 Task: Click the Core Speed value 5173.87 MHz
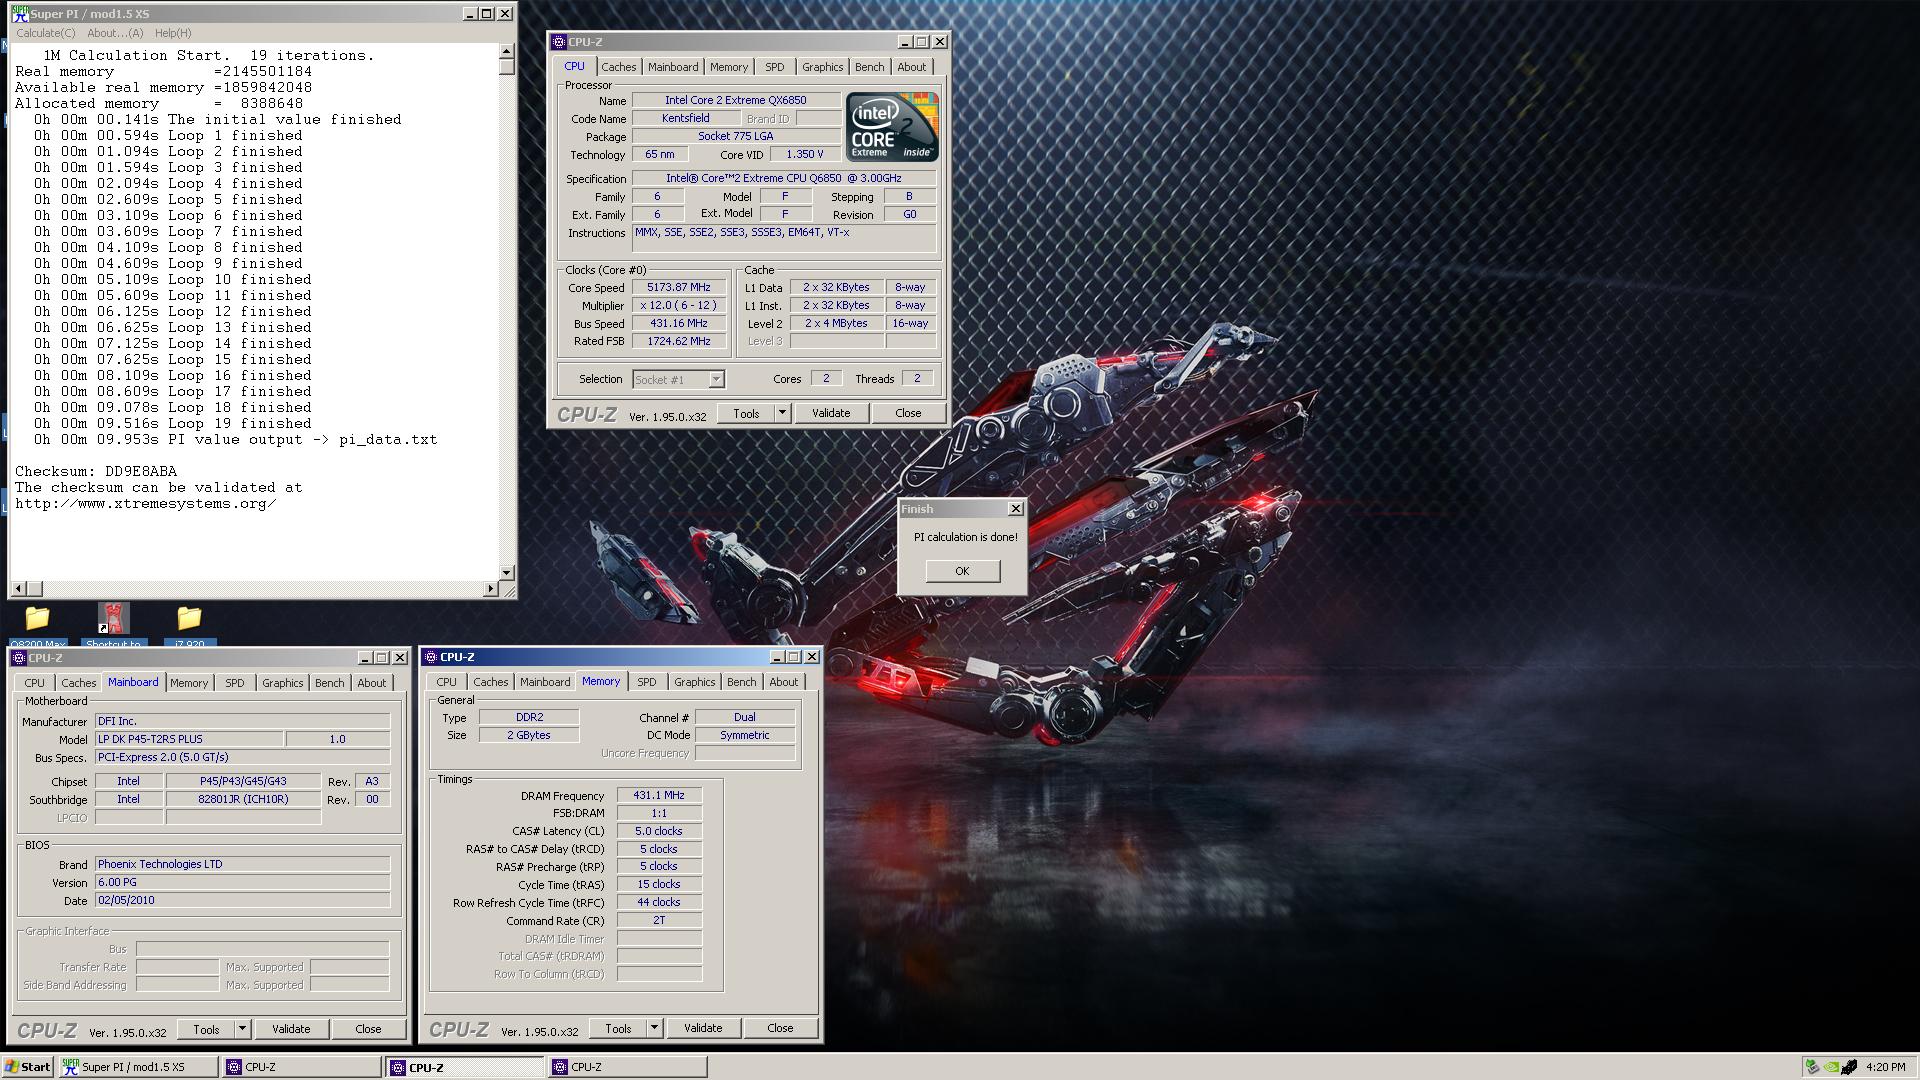679,287
